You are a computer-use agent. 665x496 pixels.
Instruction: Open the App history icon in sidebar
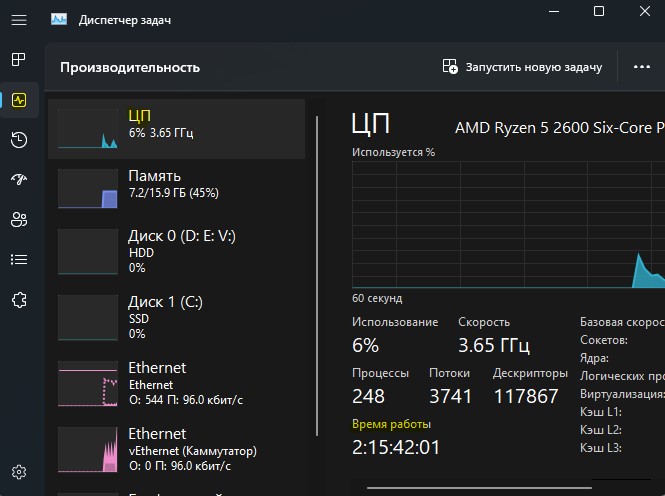coord(19,140)
